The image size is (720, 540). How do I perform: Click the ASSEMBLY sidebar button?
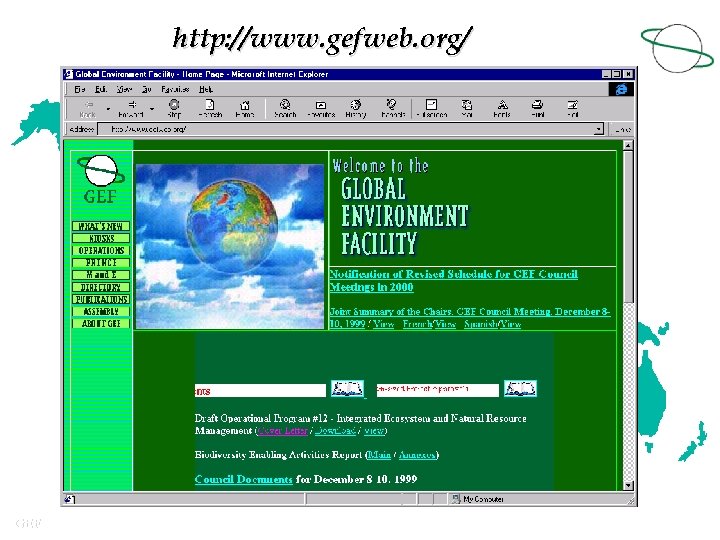(101, 312)
